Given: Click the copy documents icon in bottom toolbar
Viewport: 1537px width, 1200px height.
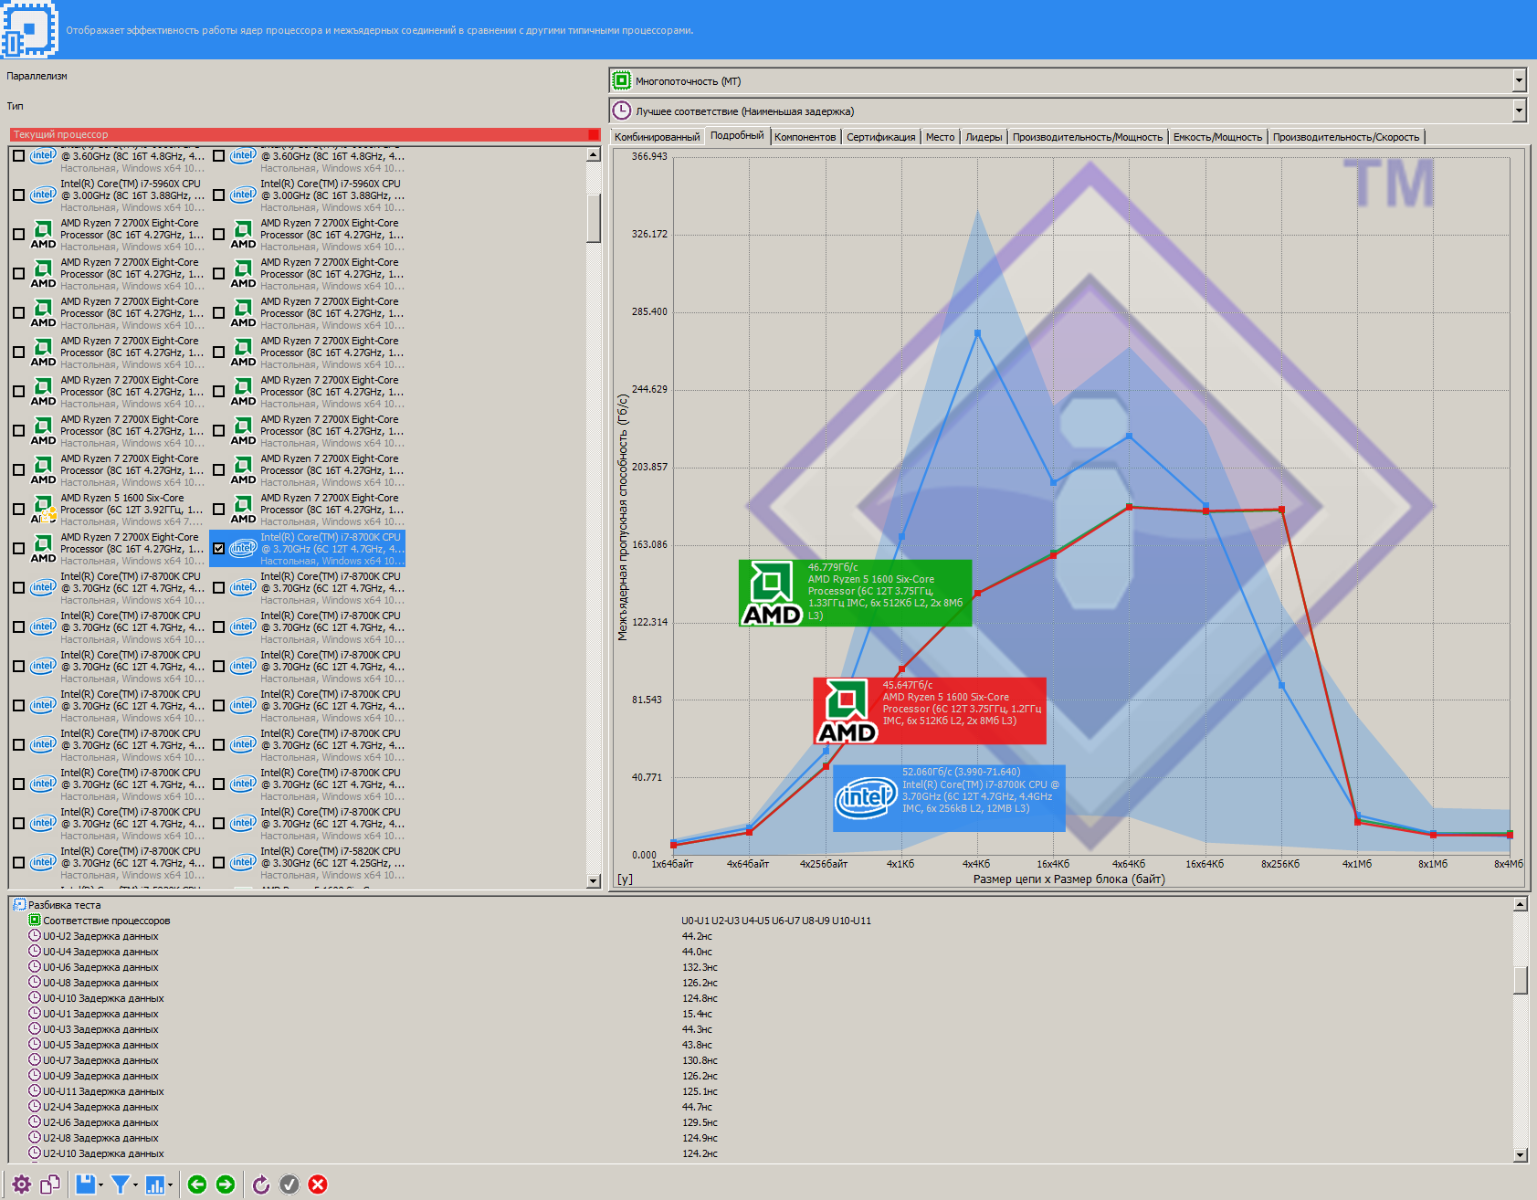Looking at the screenshot, I should pos(50,1185).
